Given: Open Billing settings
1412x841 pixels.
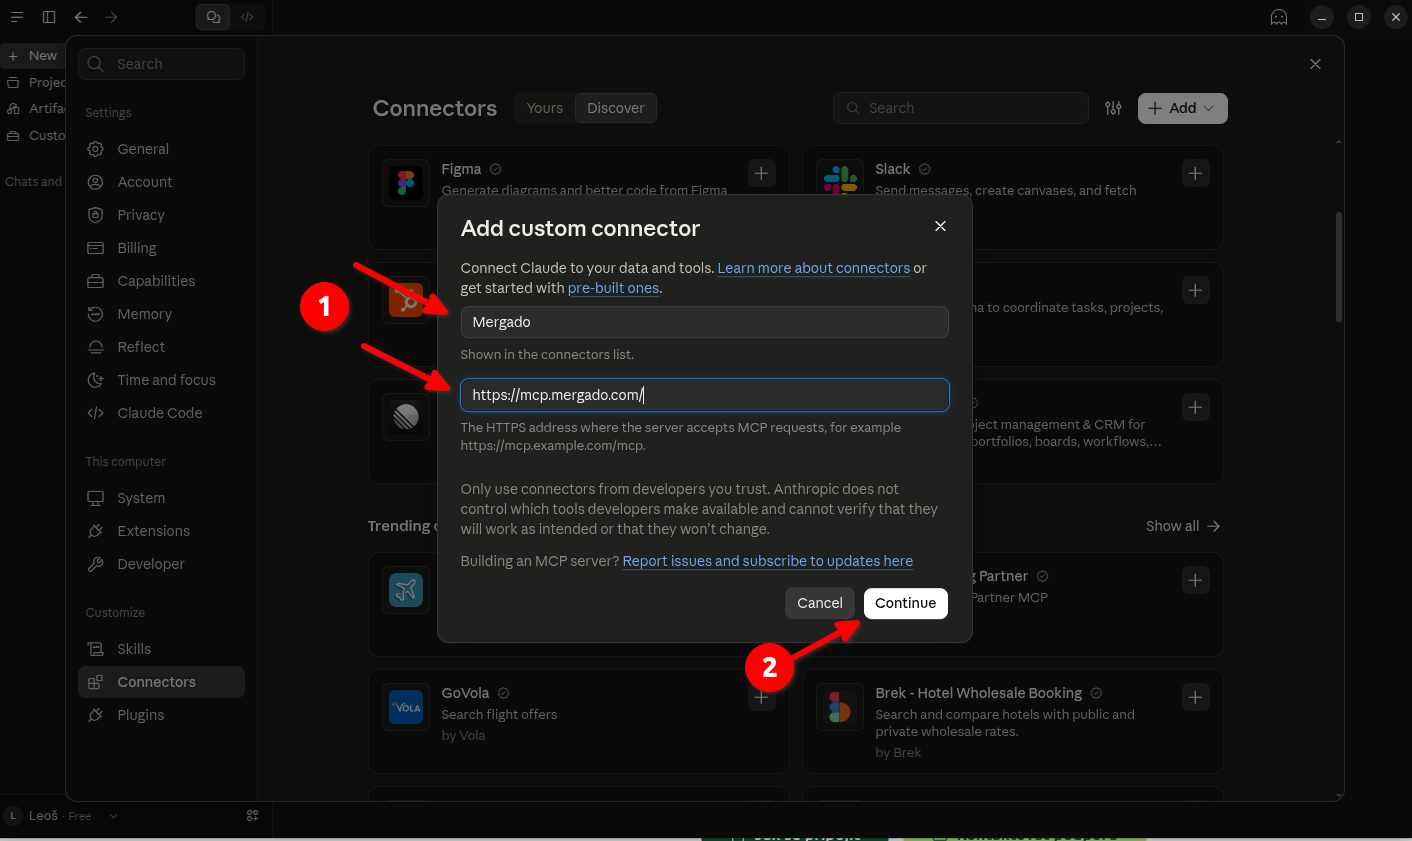Looking at the screenshot, I should [161, 248].
